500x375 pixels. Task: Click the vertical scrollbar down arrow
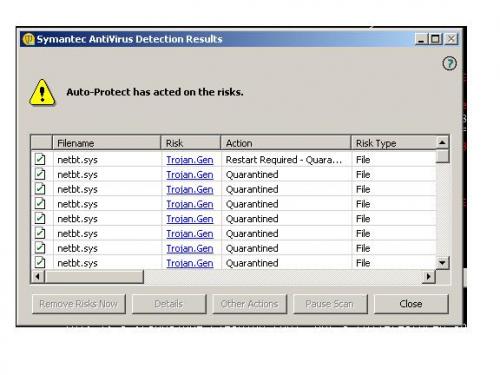[x=443, y=263]
